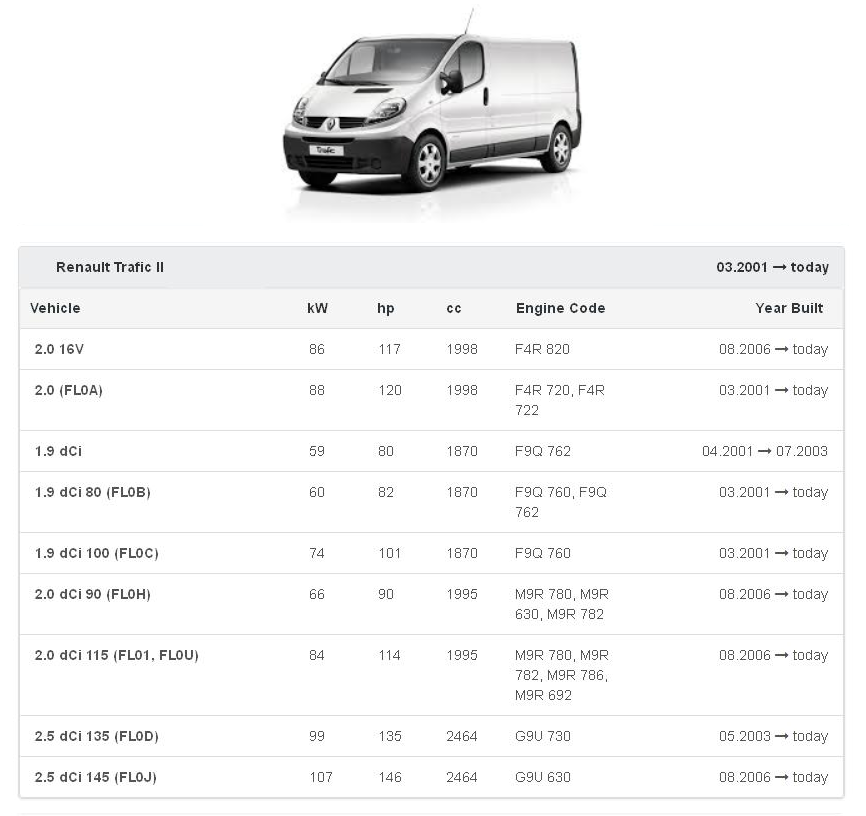The width and height of the screenshot is (866, 816).
Task: Click the hp column header
Action: (385, 308)
